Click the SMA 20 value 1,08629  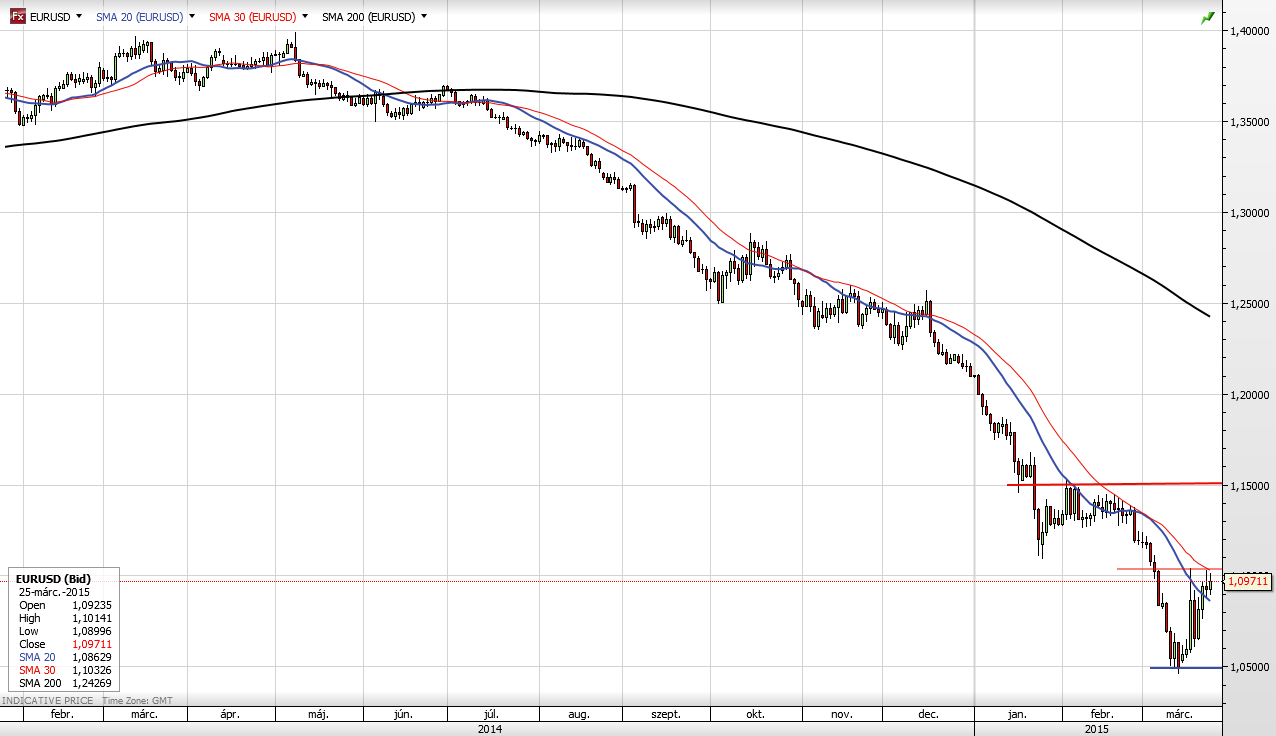point(91,657)
